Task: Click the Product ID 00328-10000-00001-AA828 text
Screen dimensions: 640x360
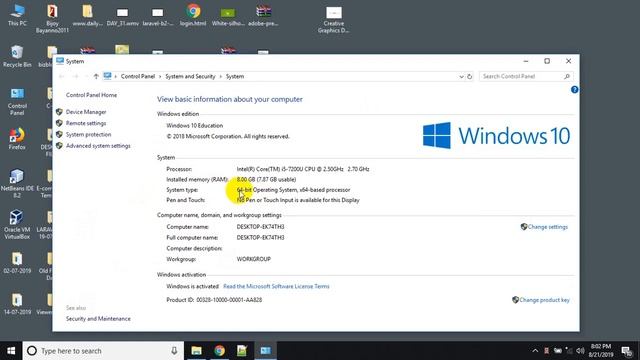Action: coord(214,300)
